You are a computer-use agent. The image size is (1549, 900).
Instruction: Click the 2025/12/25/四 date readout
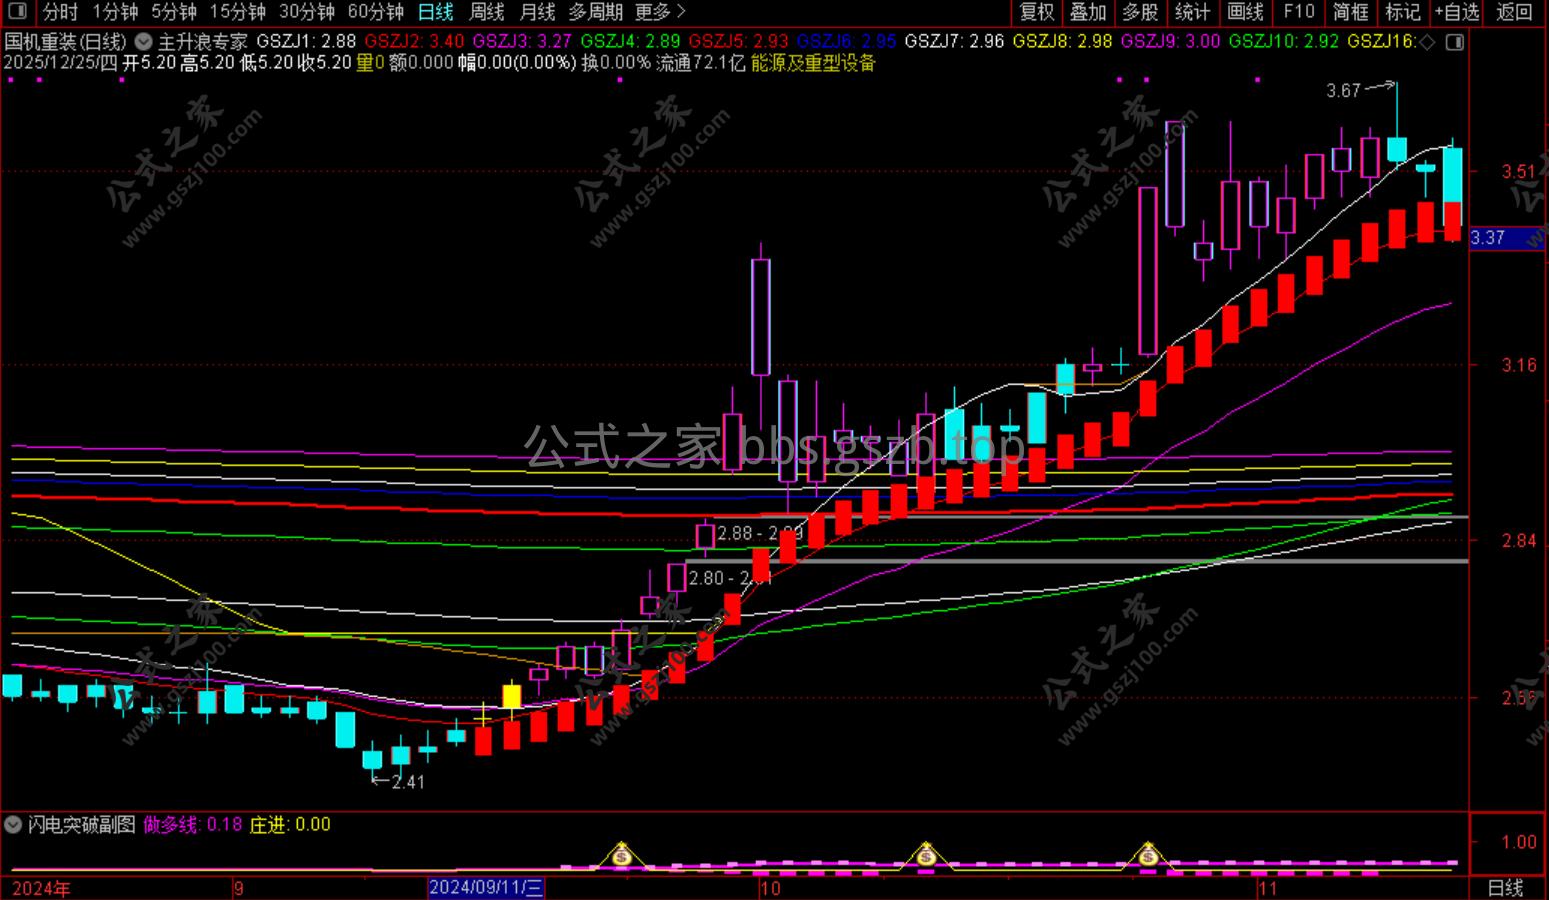pyautogui.click(x=59, y=63)
